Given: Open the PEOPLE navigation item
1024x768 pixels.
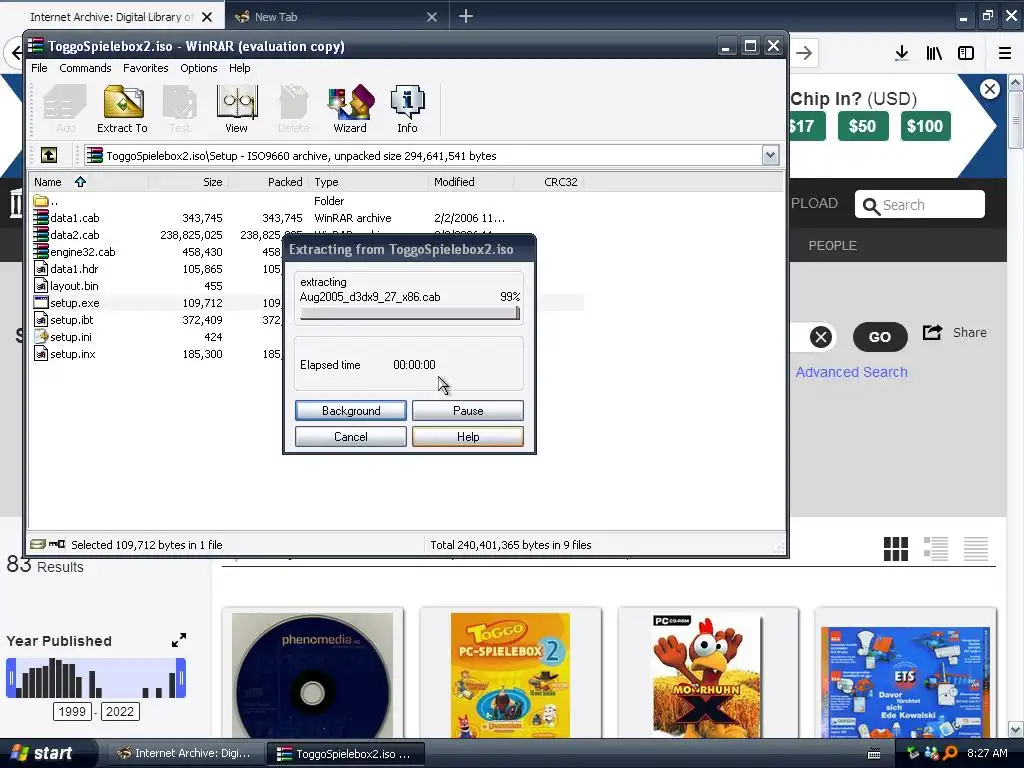Looking at the screenshot, I should point(832,246).
